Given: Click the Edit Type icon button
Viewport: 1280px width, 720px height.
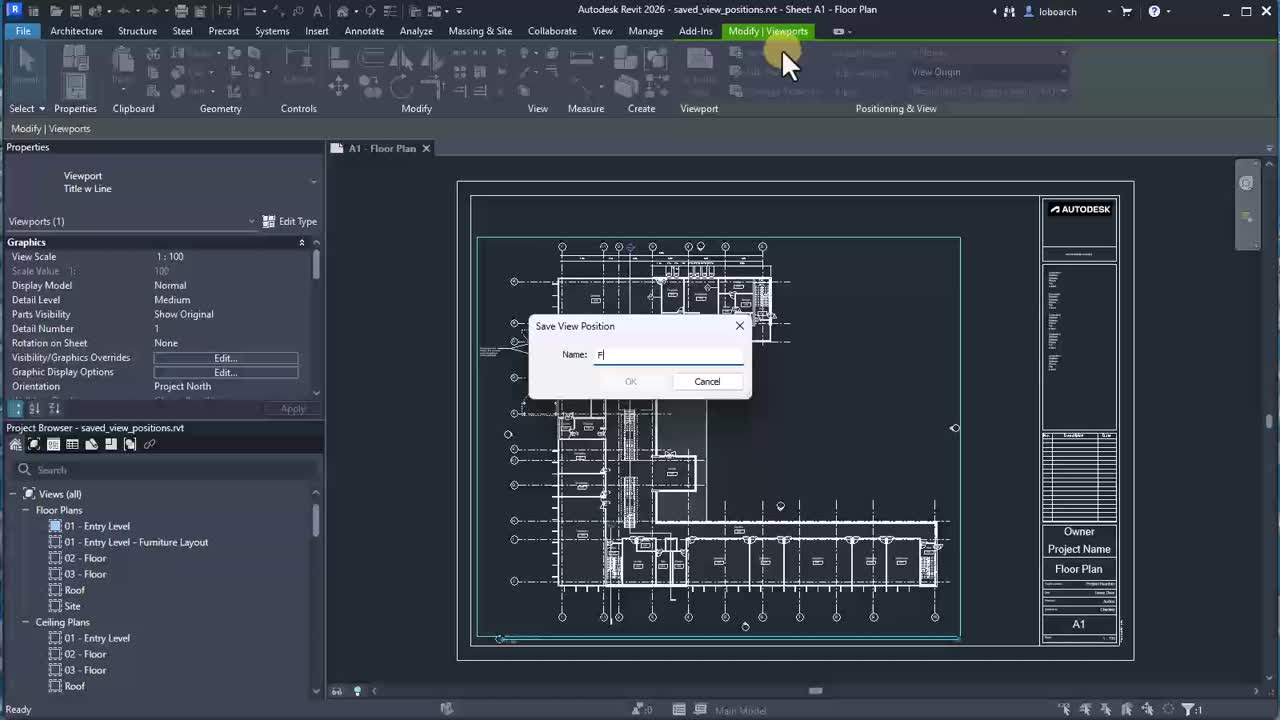Looking at the screenshot, I should 289,221.
